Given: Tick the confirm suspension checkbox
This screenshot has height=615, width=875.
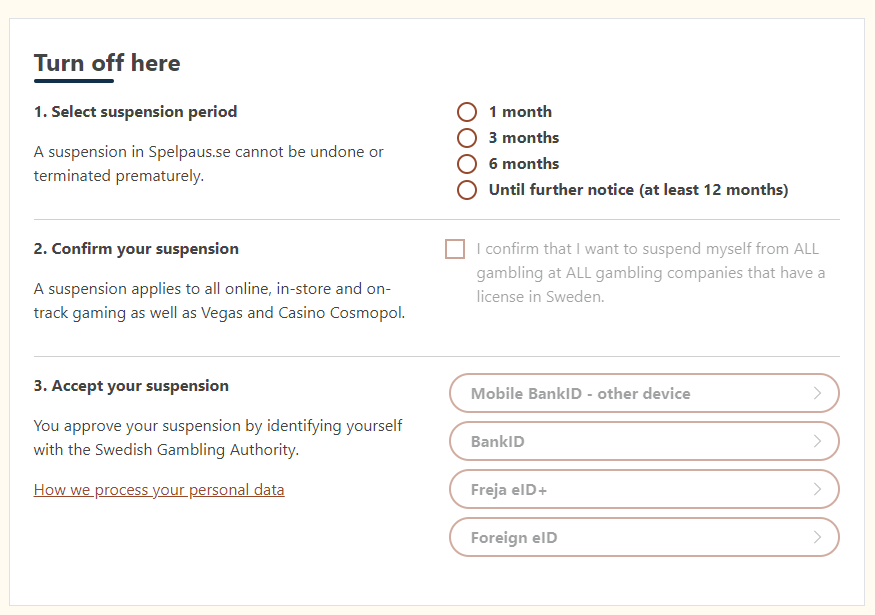Looking at the screenshot, I should point(455,249).
